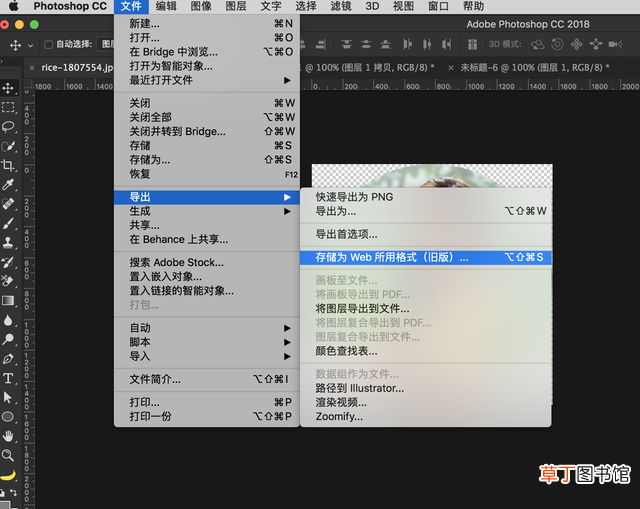Open the Apple menu

click(x=13, y=6)
